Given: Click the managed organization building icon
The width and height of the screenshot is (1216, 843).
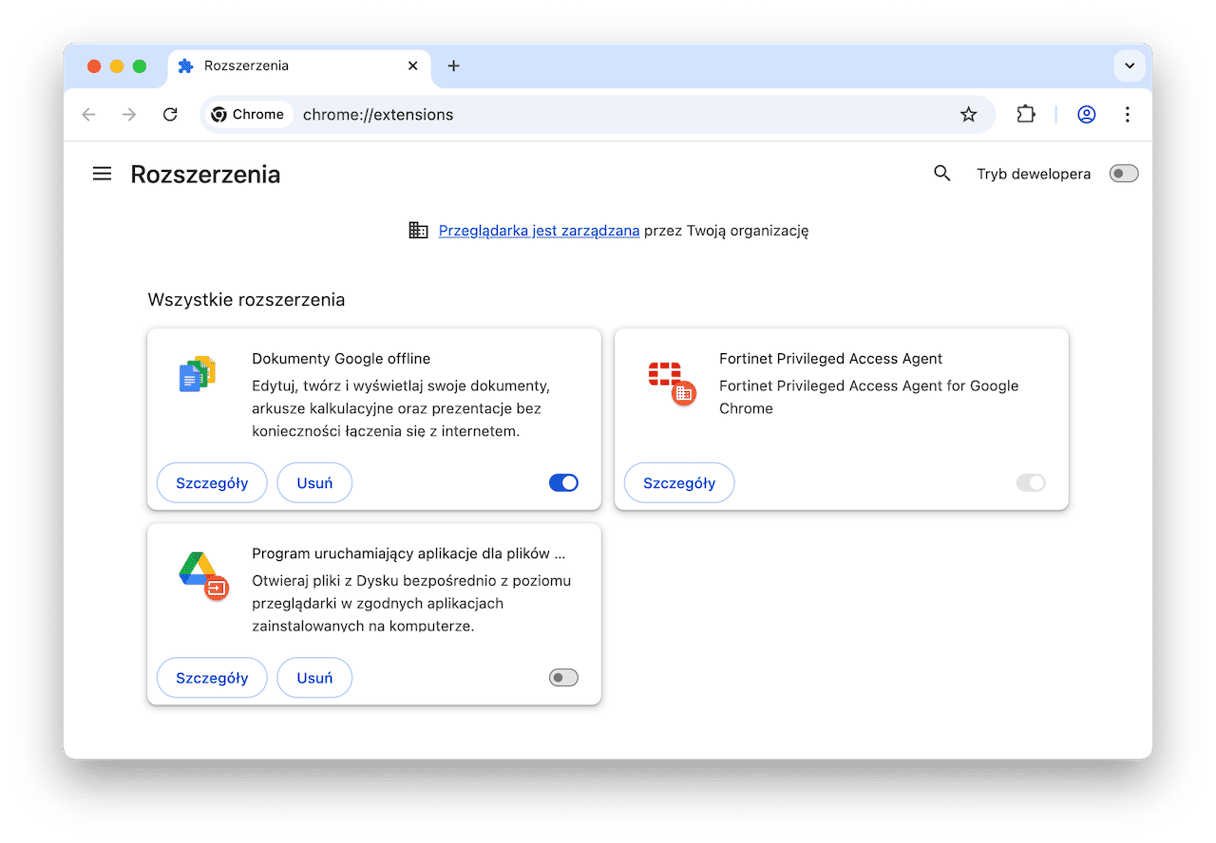Looking at the screenshot, I should point(419,230).
